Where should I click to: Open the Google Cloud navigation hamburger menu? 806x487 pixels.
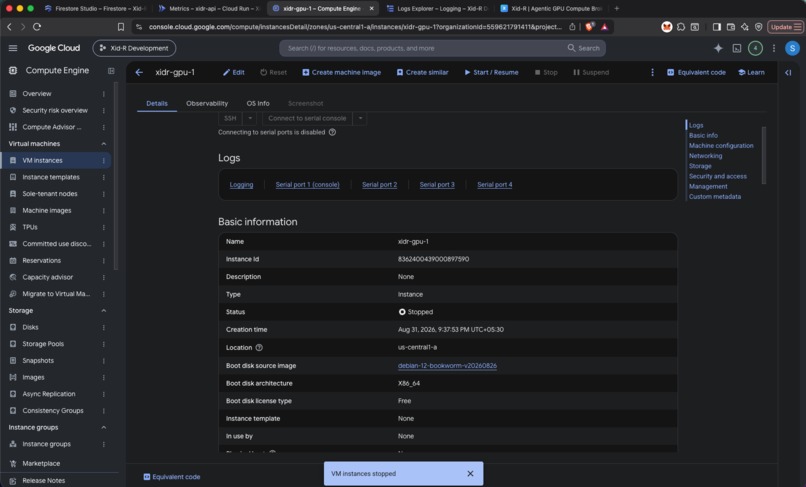(13, 48)
